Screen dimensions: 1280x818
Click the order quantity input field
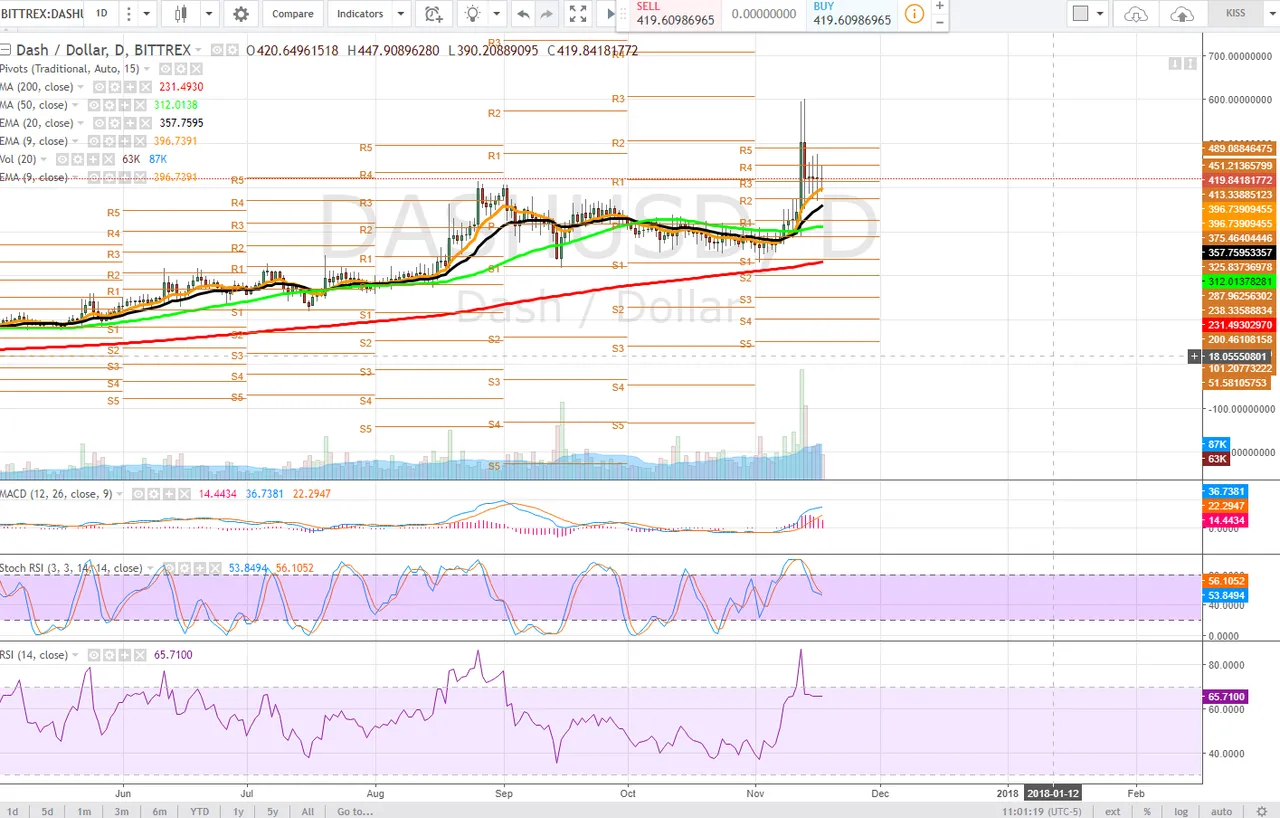(x=764, y=14)
